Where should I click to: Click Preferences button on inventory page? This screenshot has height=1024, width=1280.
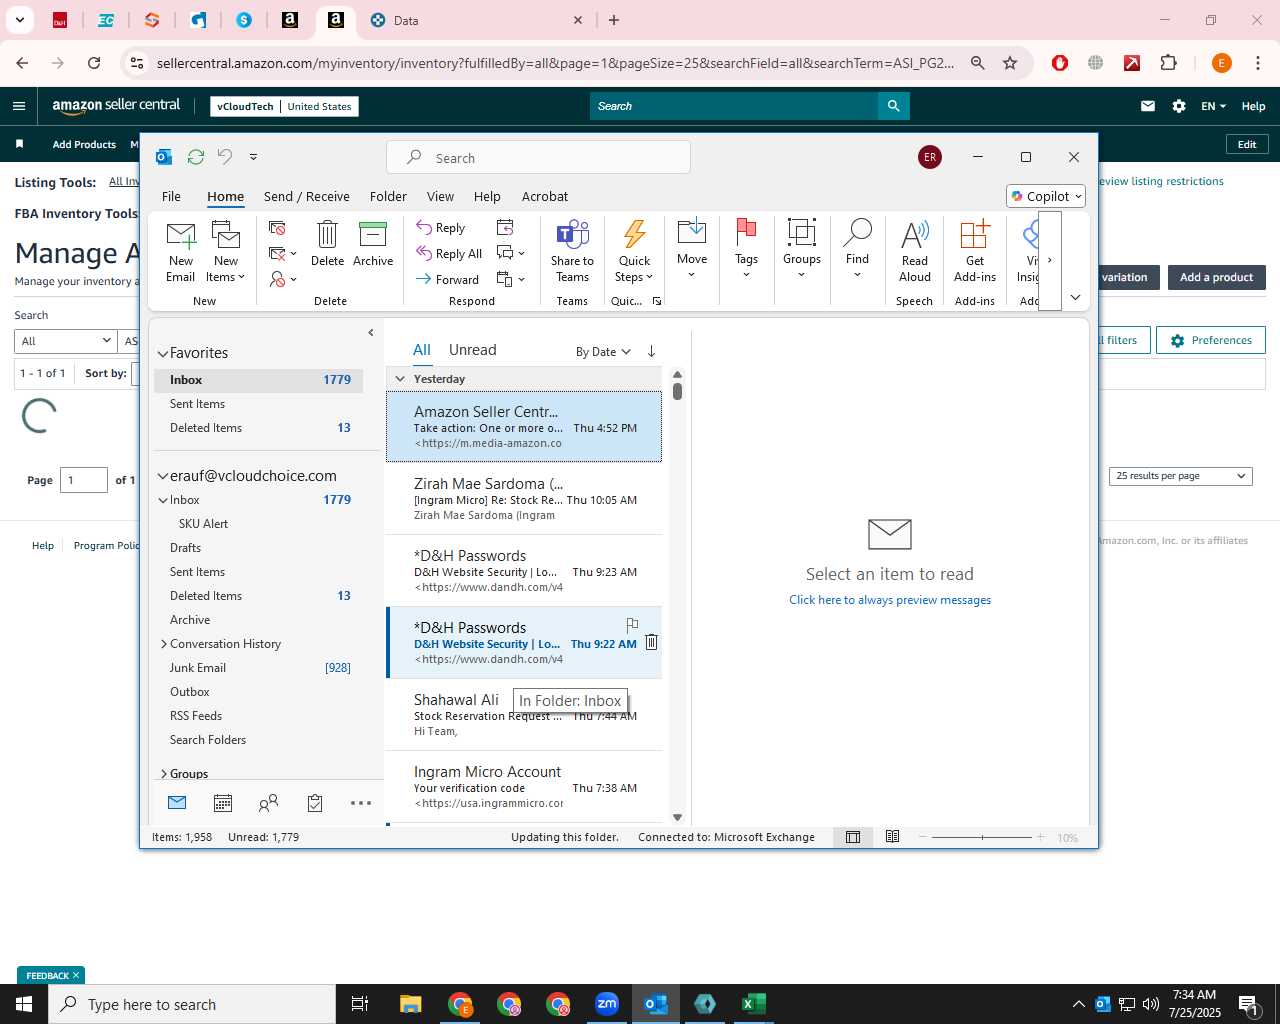1211,340
